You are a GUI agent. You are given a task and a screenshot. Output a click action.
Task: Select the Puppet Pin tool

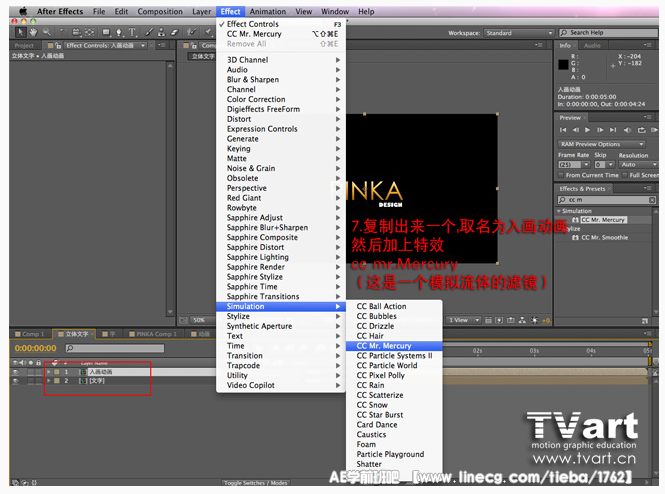(208, 32)
